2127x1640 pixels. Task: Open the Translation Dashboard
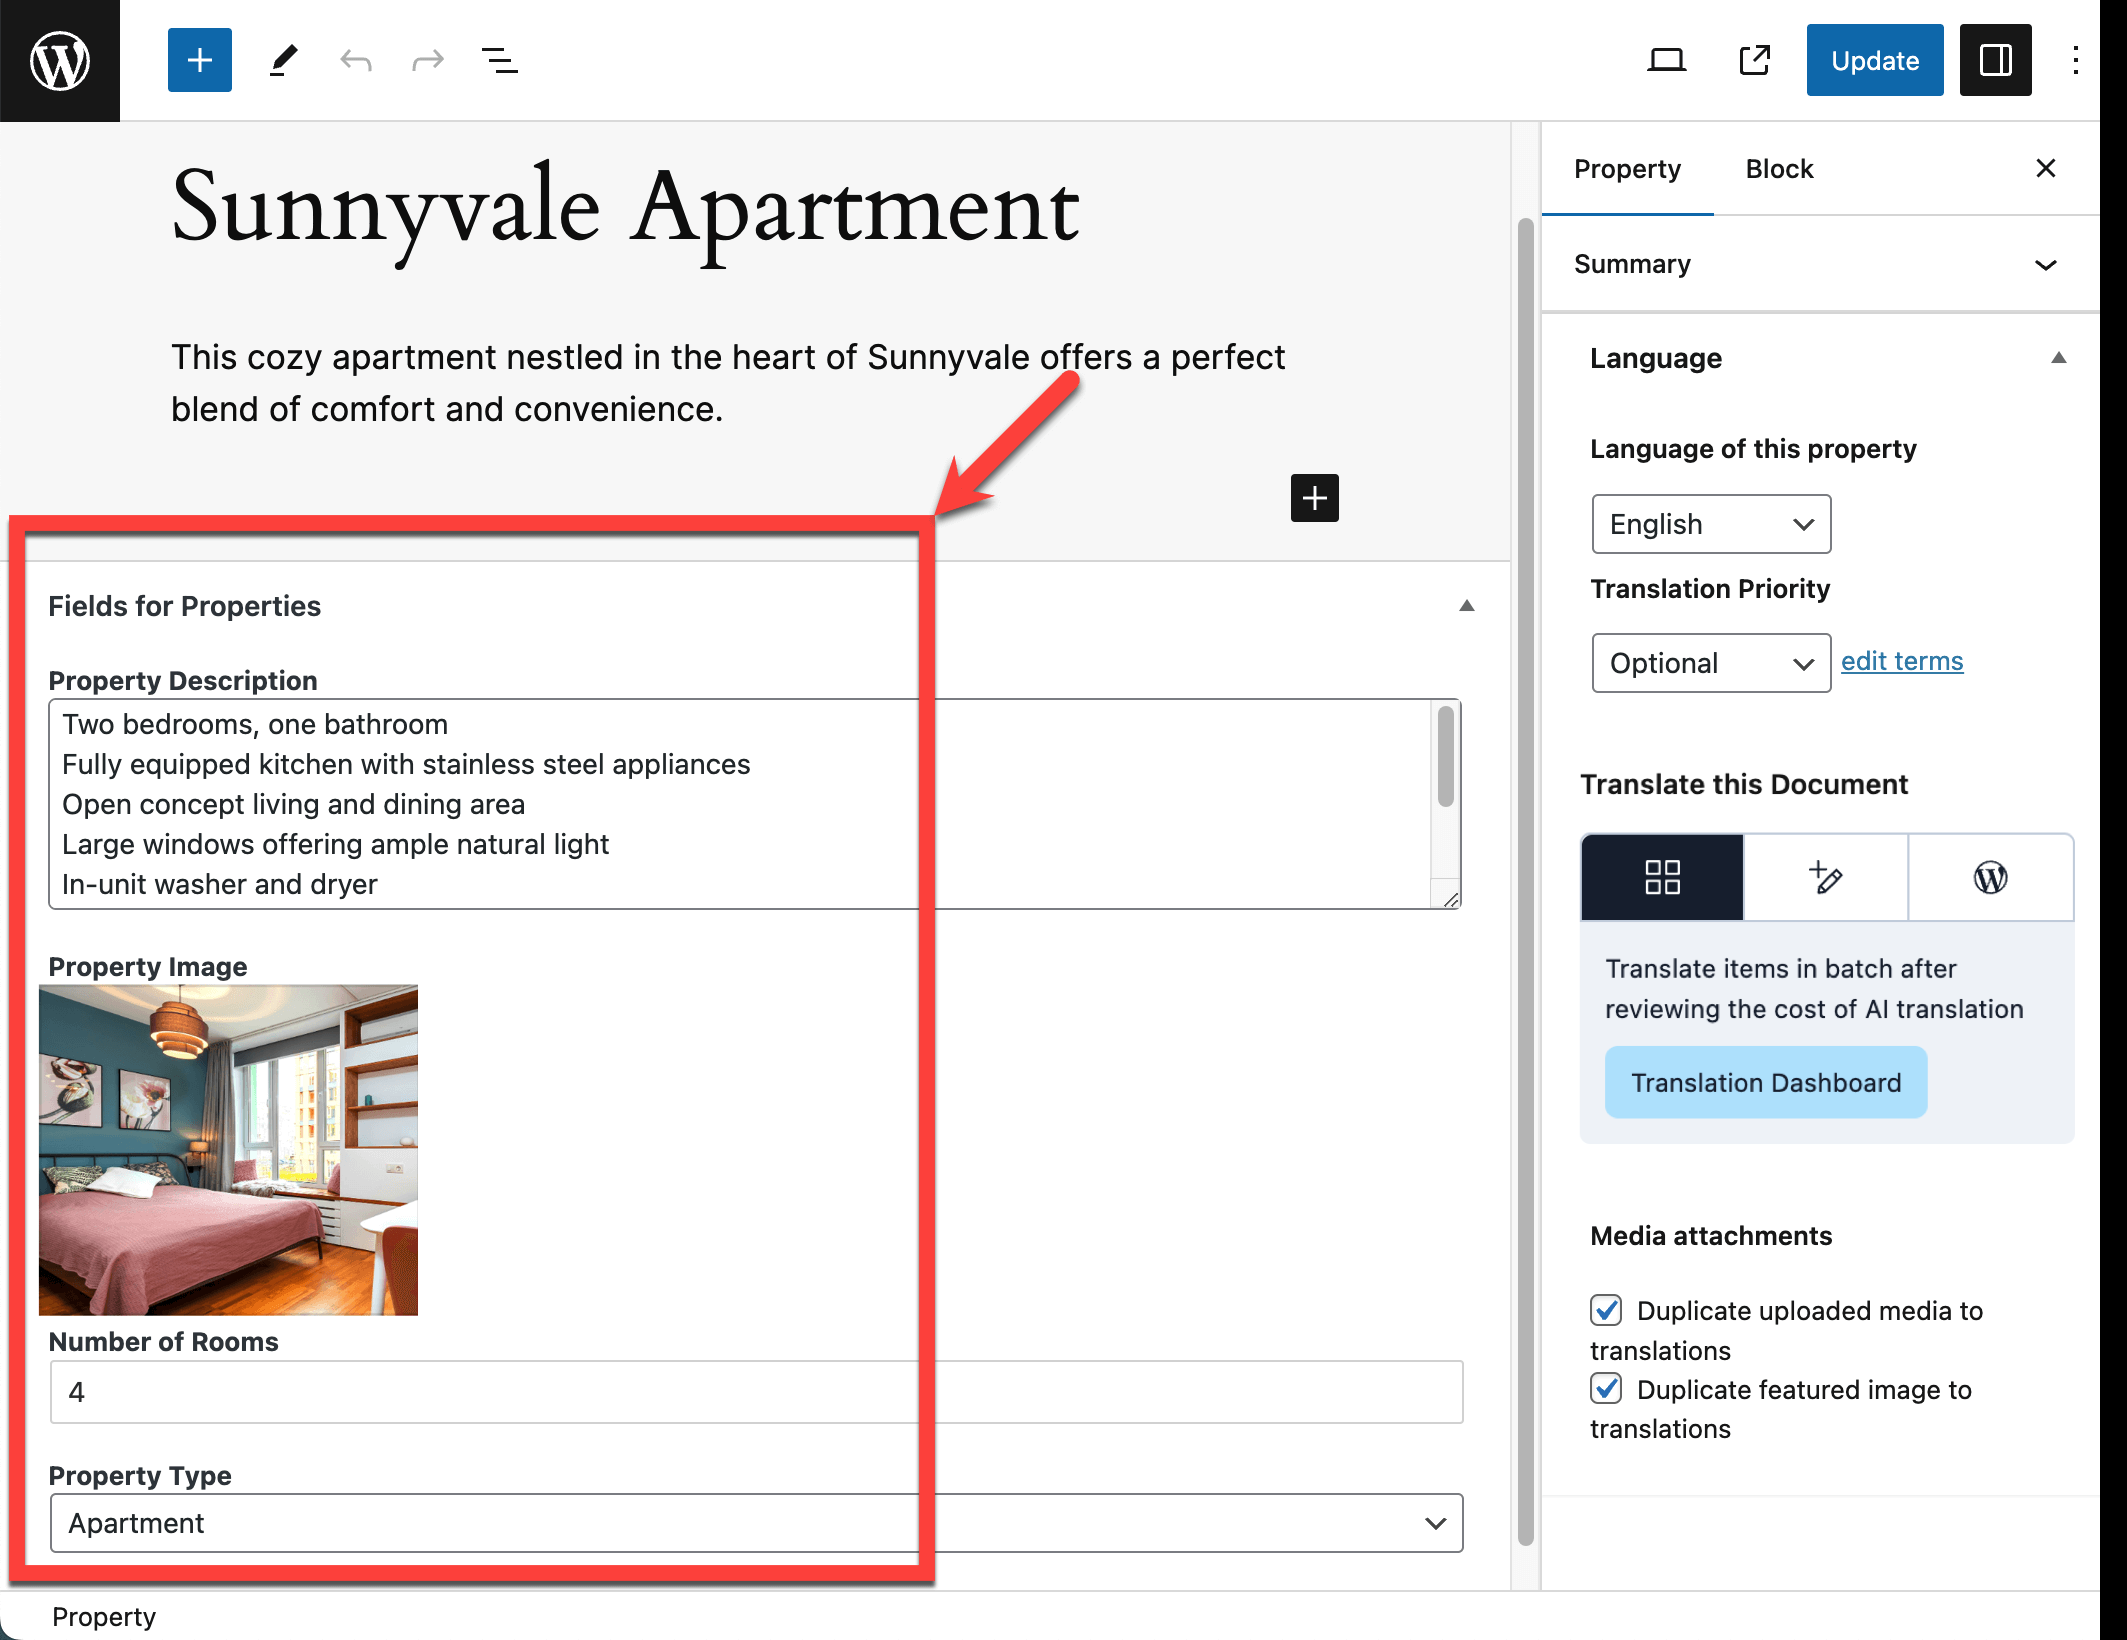(x=1766, y=1082)
